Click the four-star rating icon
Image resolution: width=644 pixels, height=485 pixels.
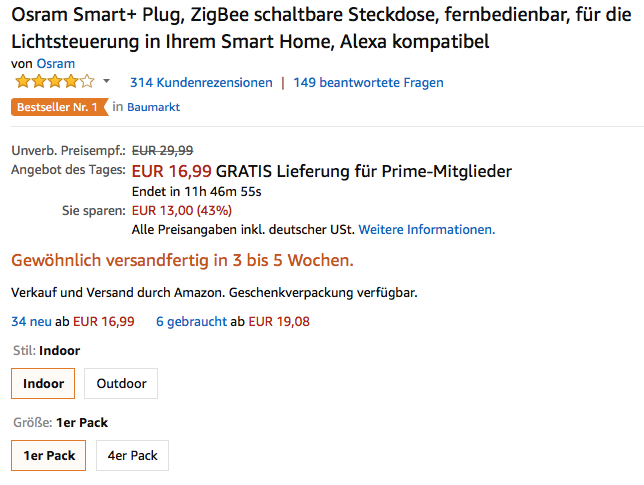pos(53,82)
